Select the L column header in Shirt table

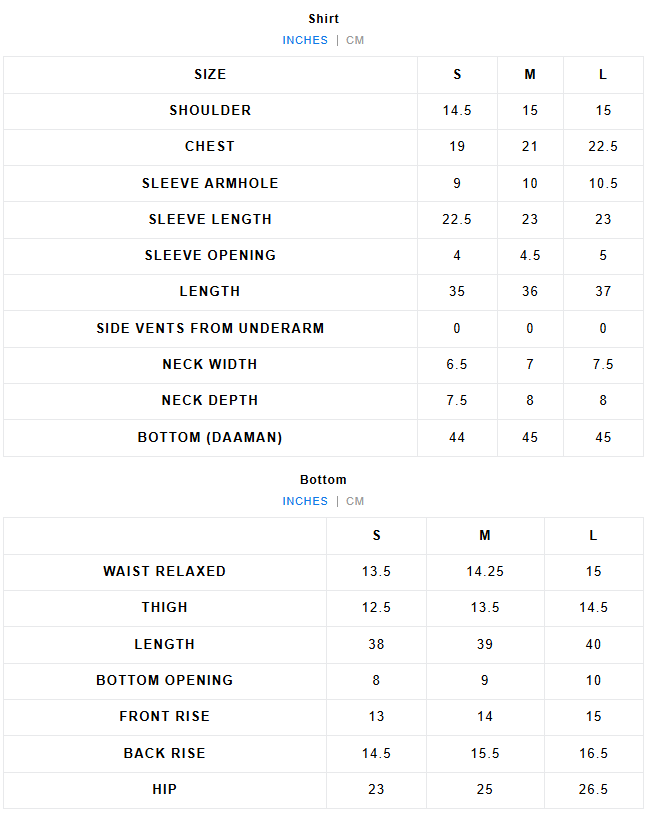pos(603,75)
